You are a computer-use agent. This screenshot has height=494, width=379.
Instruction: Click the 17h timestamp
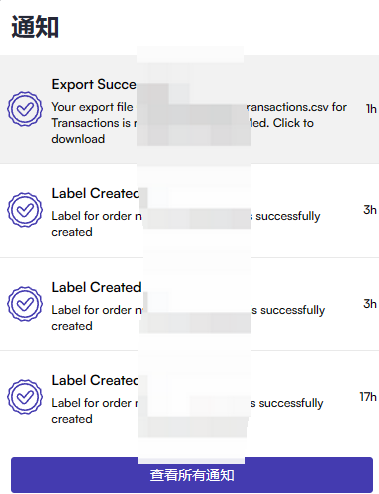(x=368, y=397)
